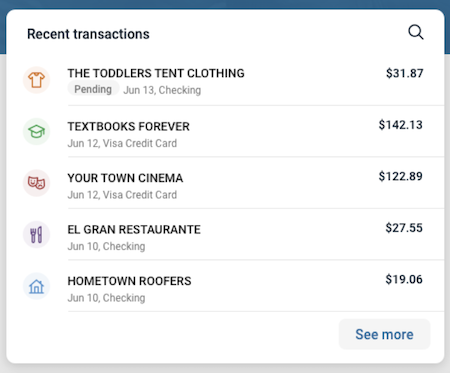Click the blue house home category icon
Image resolution: width=450 pixels, height=373 pixels.
tap(36, 286)
